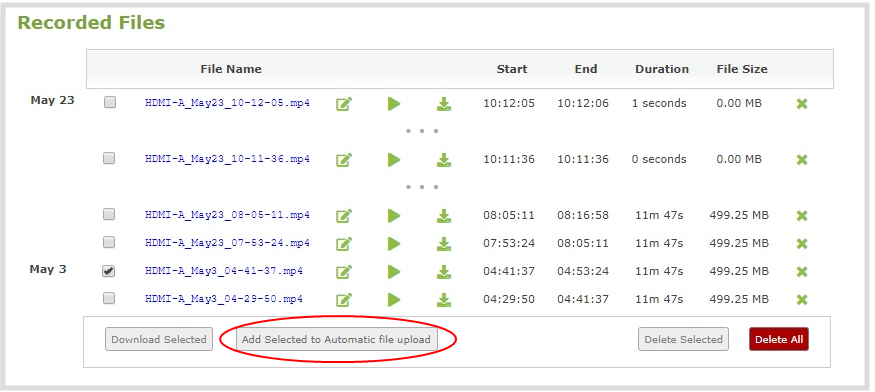Delete HDMI-A_May23_10-12-05.mp4 with green X icon
The width and height of the screenshot is (875, 392).
click(802, 104)
